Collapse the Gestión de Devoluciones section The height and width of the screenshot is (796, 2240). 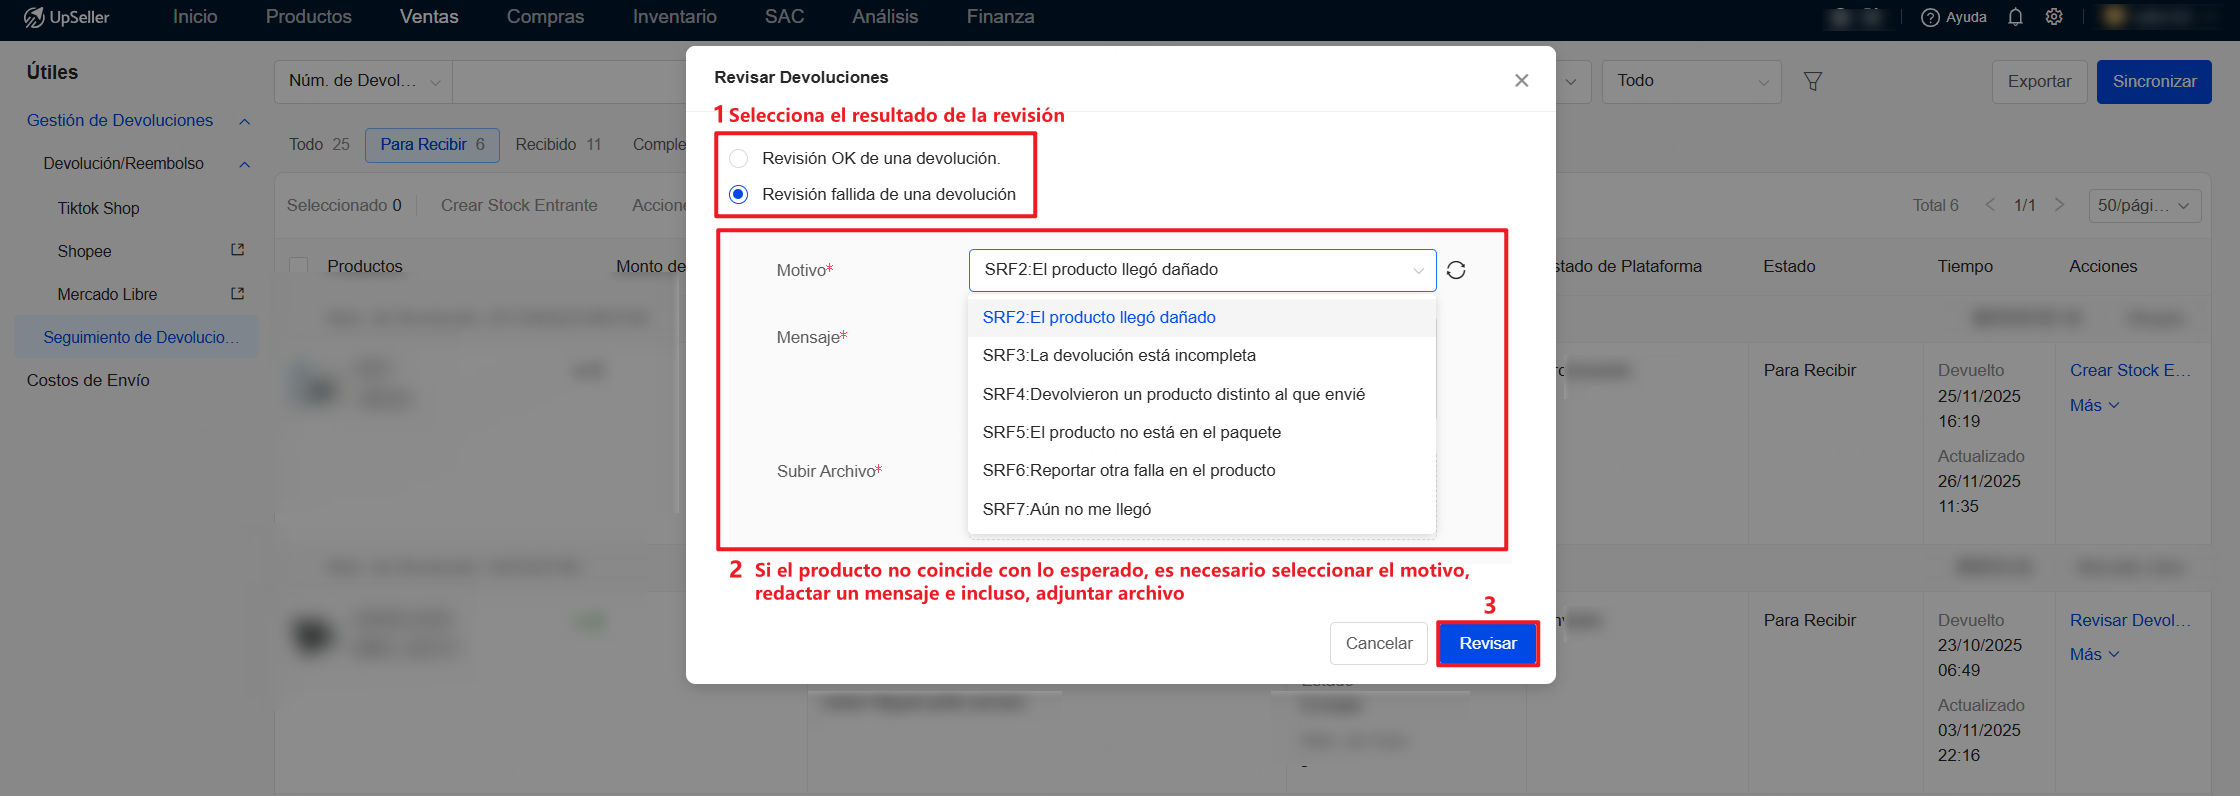point(244,121)
